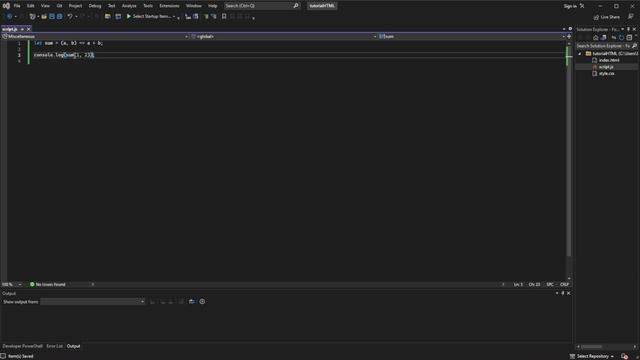
Task: Toggle word wrap in Output panel
Action: pos(191,302)
